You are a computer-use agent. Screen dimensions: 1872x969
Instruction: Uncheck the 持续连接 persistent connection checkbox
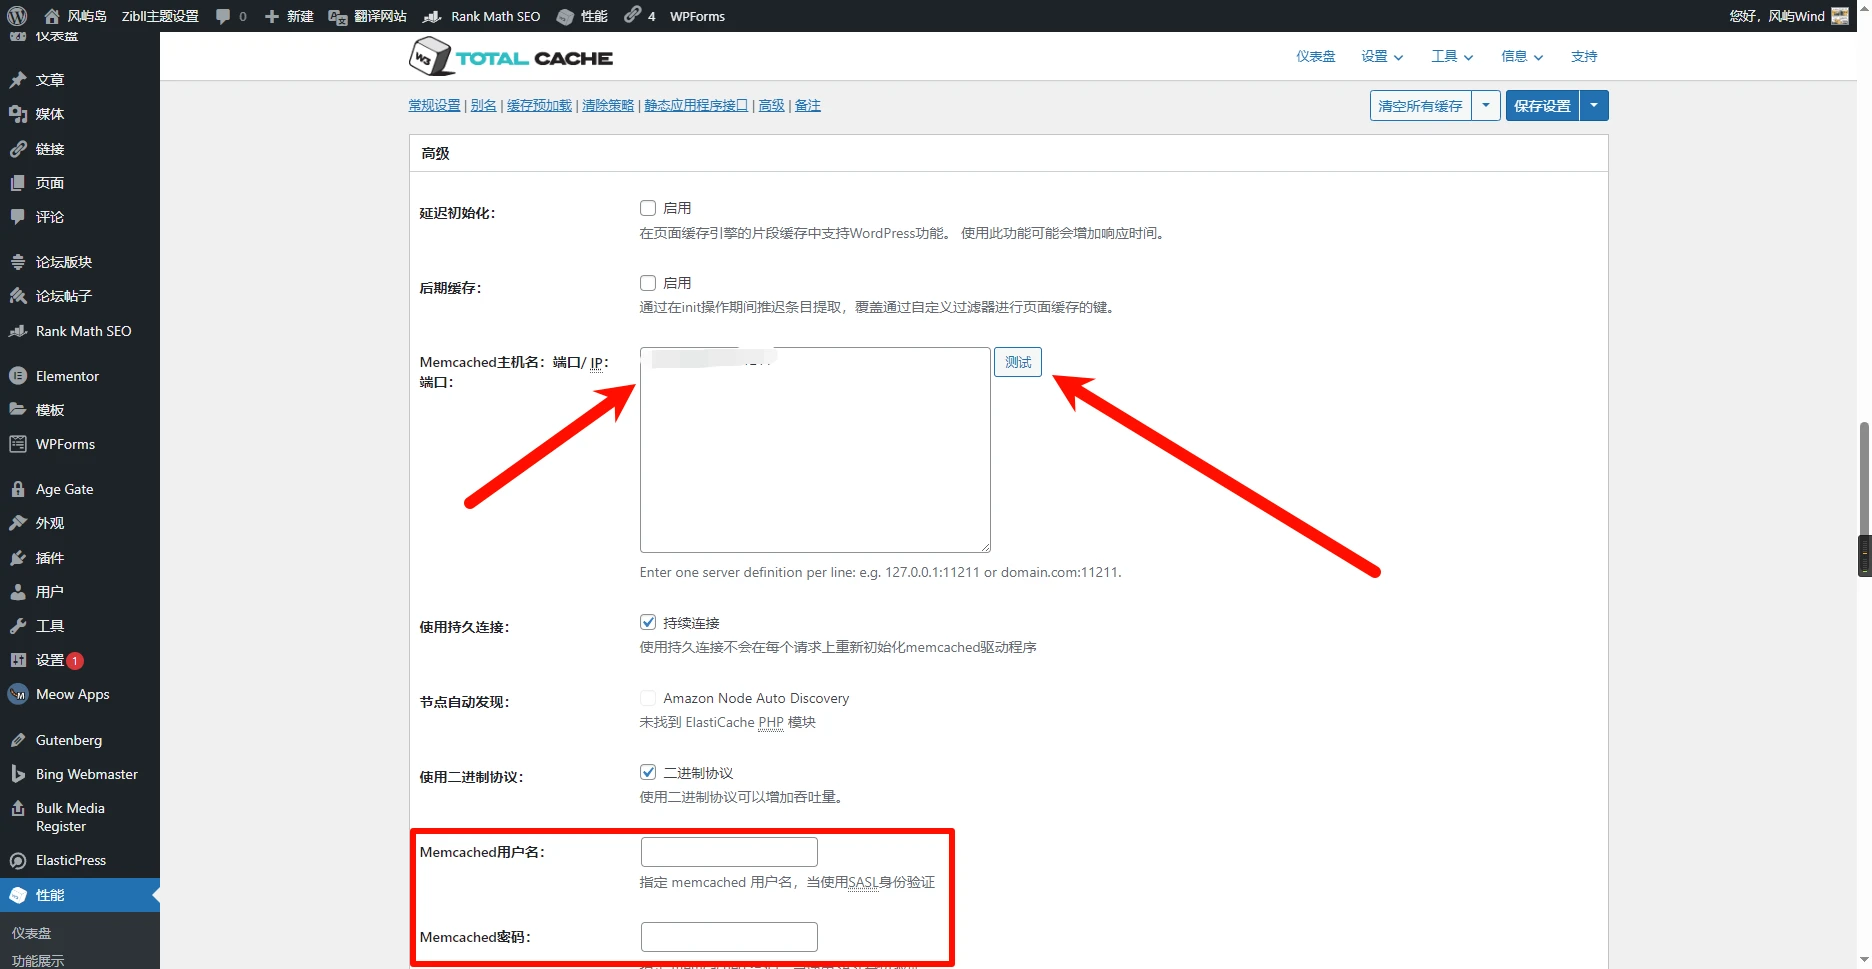(648, 622)
